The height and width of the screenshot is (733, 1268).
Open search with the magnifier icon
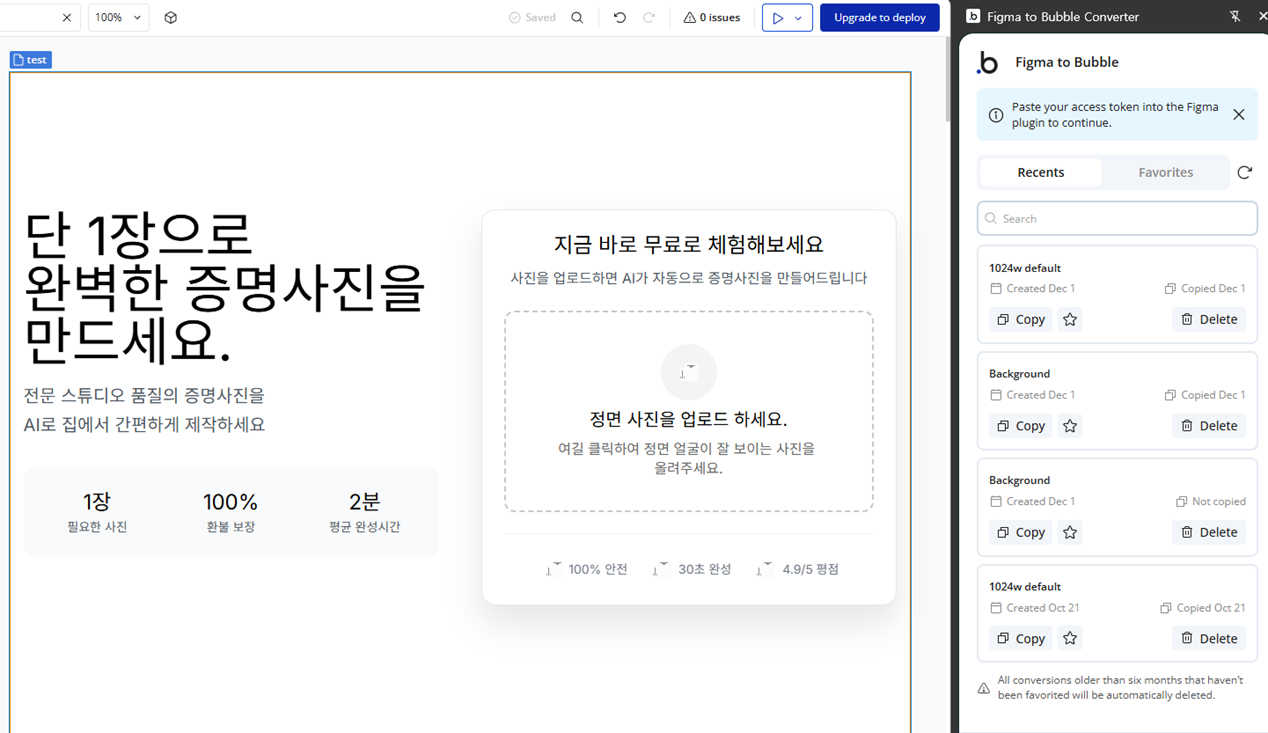(577, 18)
